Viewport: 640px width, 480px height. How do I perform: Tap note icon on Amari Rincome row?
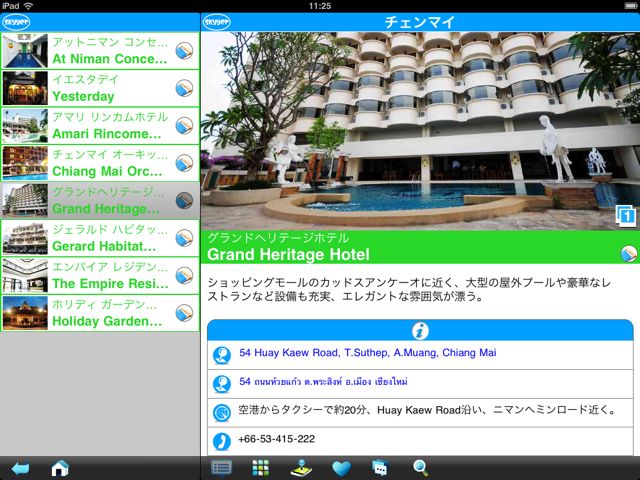[x=184, y=126]
